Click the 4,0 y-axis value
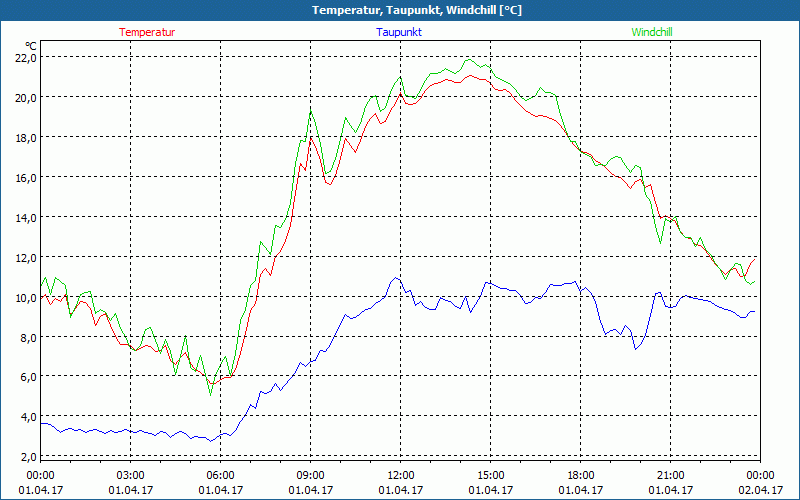 pos(28,417)
